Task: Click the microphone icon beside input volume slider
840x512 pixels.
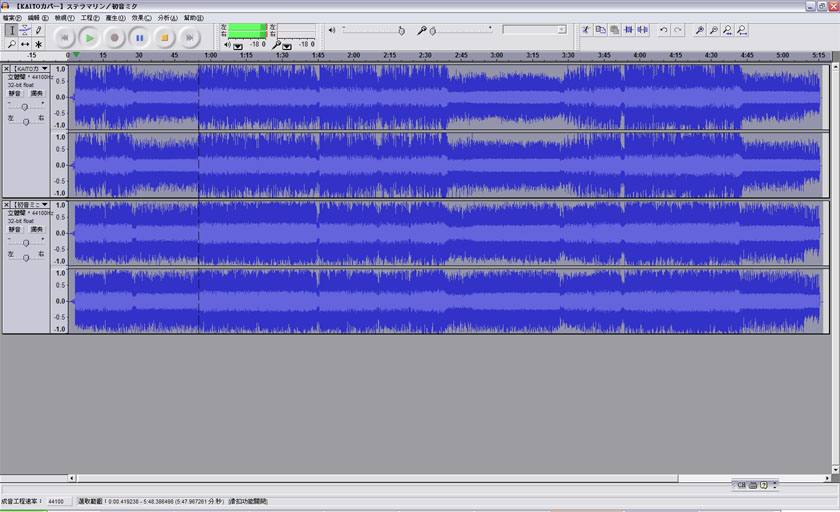Action: [x=422, y=31]
